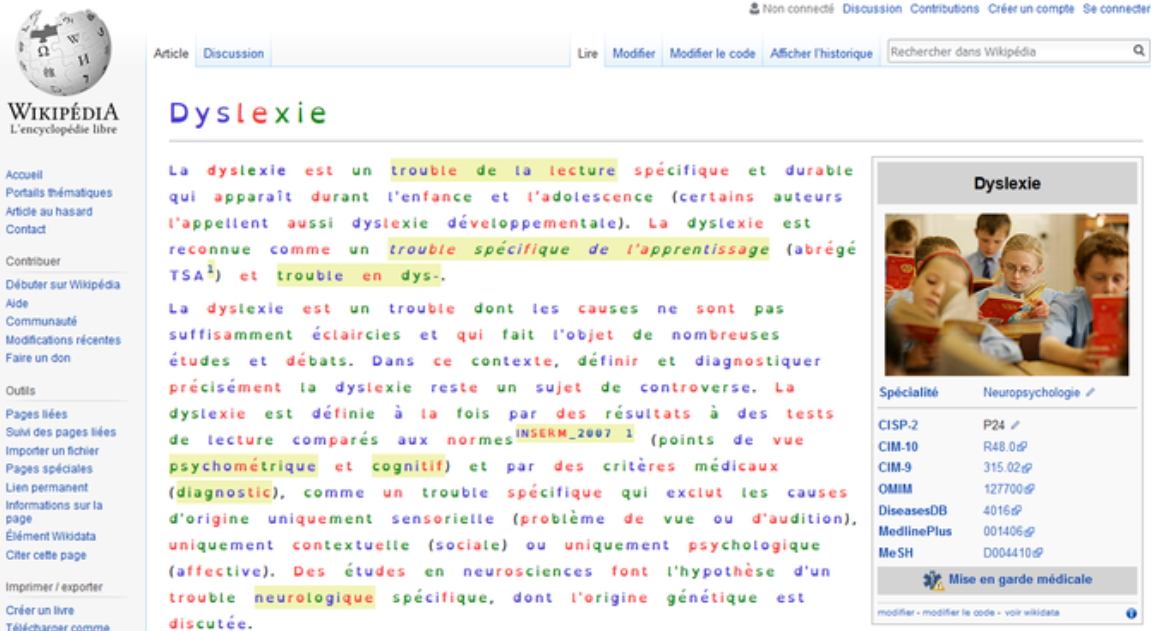Click the user icon beside Non connecté
This screenshot has width=1151, height=631.
point(754,9)
